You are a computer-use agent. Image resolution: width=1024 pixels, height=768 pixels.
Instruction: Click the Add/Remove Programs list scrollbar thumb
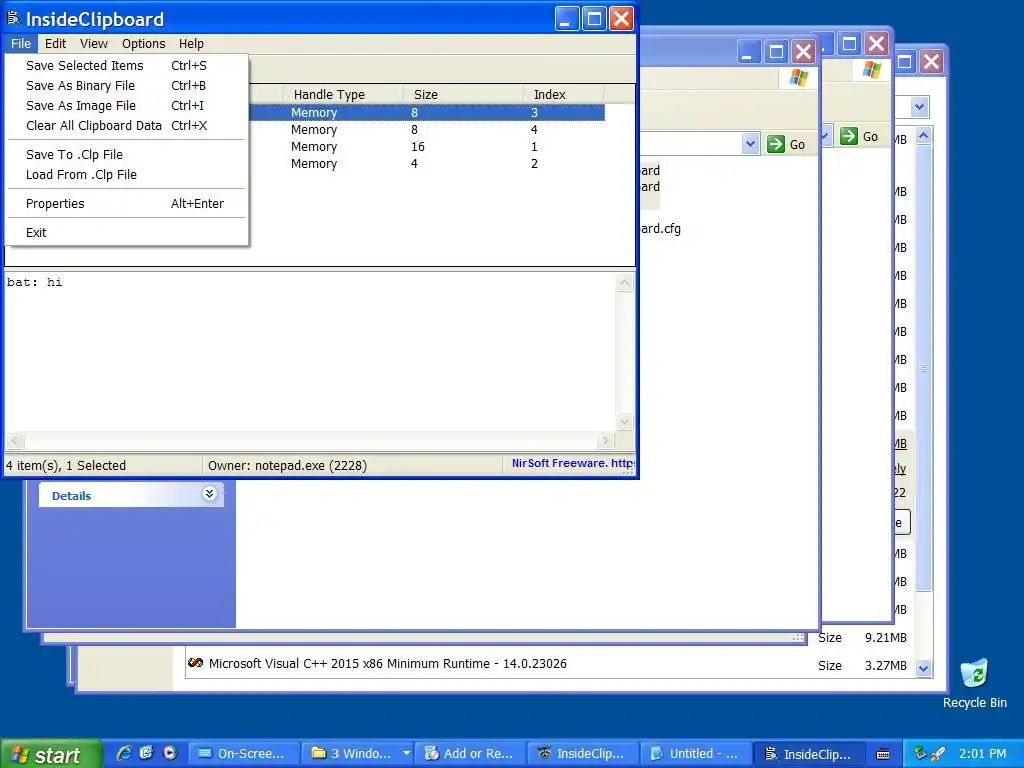click(923, 368)
